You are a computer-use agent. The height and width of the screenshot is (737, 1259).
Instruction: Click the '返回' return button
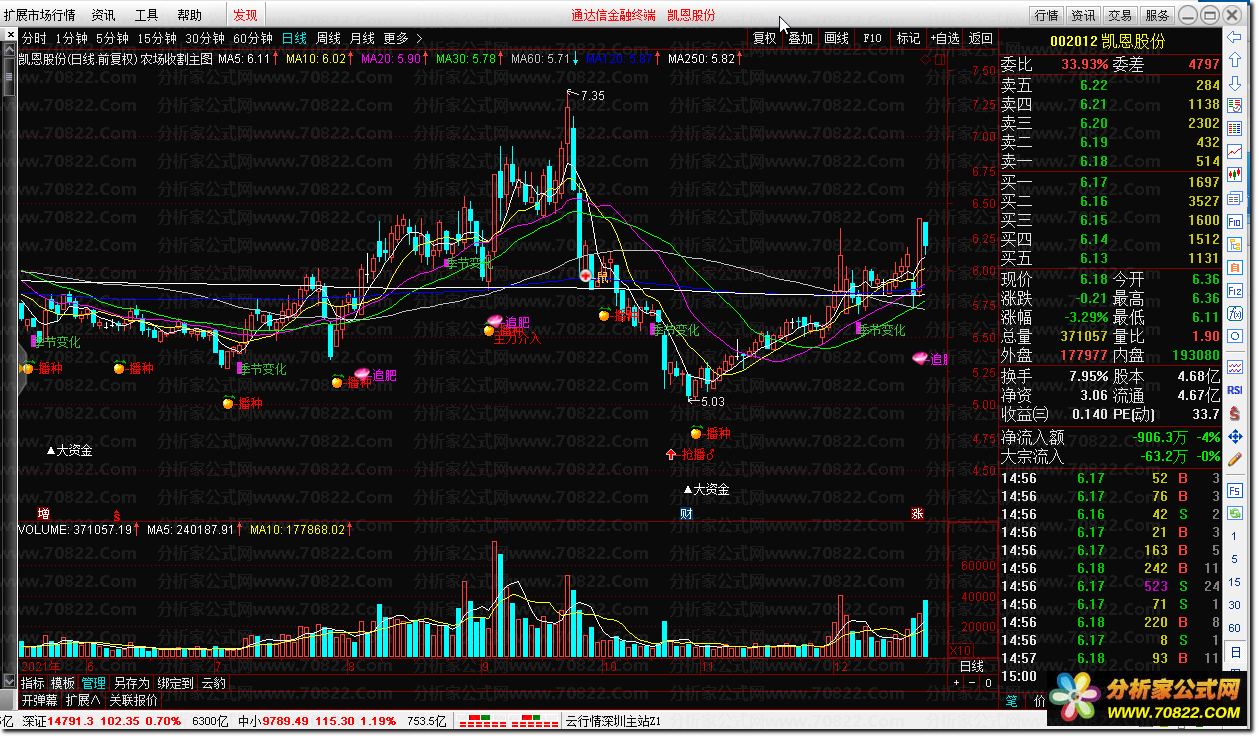[x=980, y=38]
